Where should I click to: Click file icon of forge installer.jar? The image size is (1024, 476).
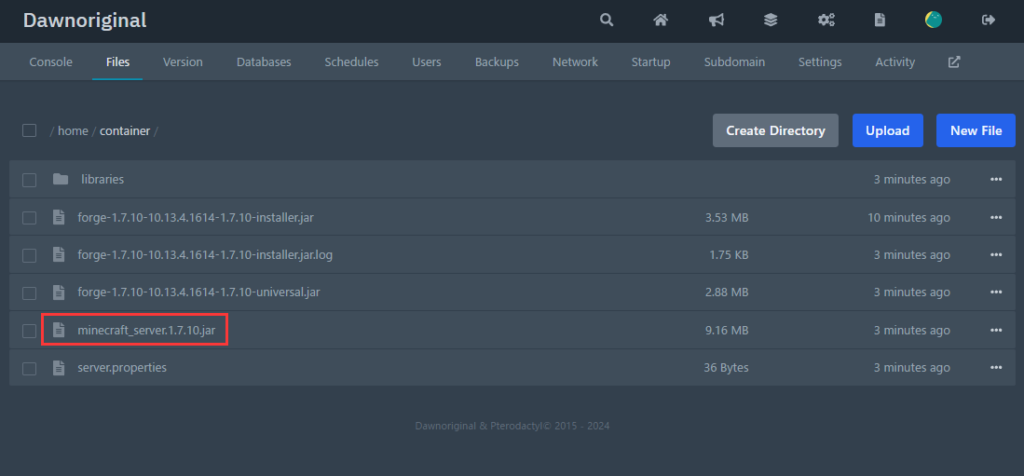(x=59, y=217)
